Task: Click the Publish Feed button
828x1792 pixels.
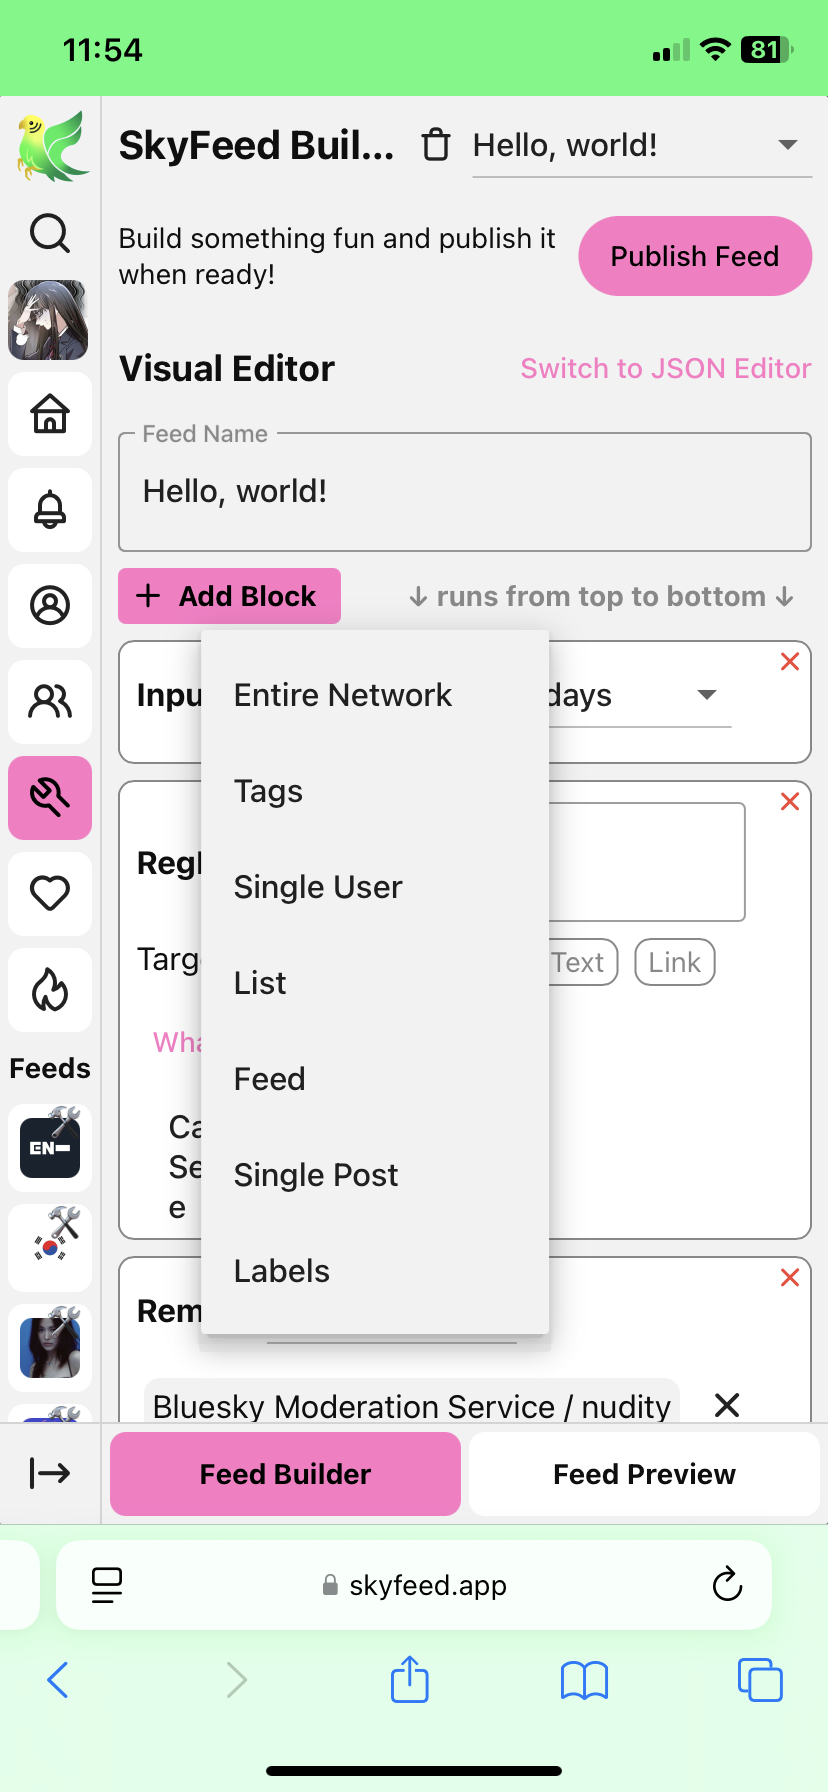Action: tap(694, 256)
